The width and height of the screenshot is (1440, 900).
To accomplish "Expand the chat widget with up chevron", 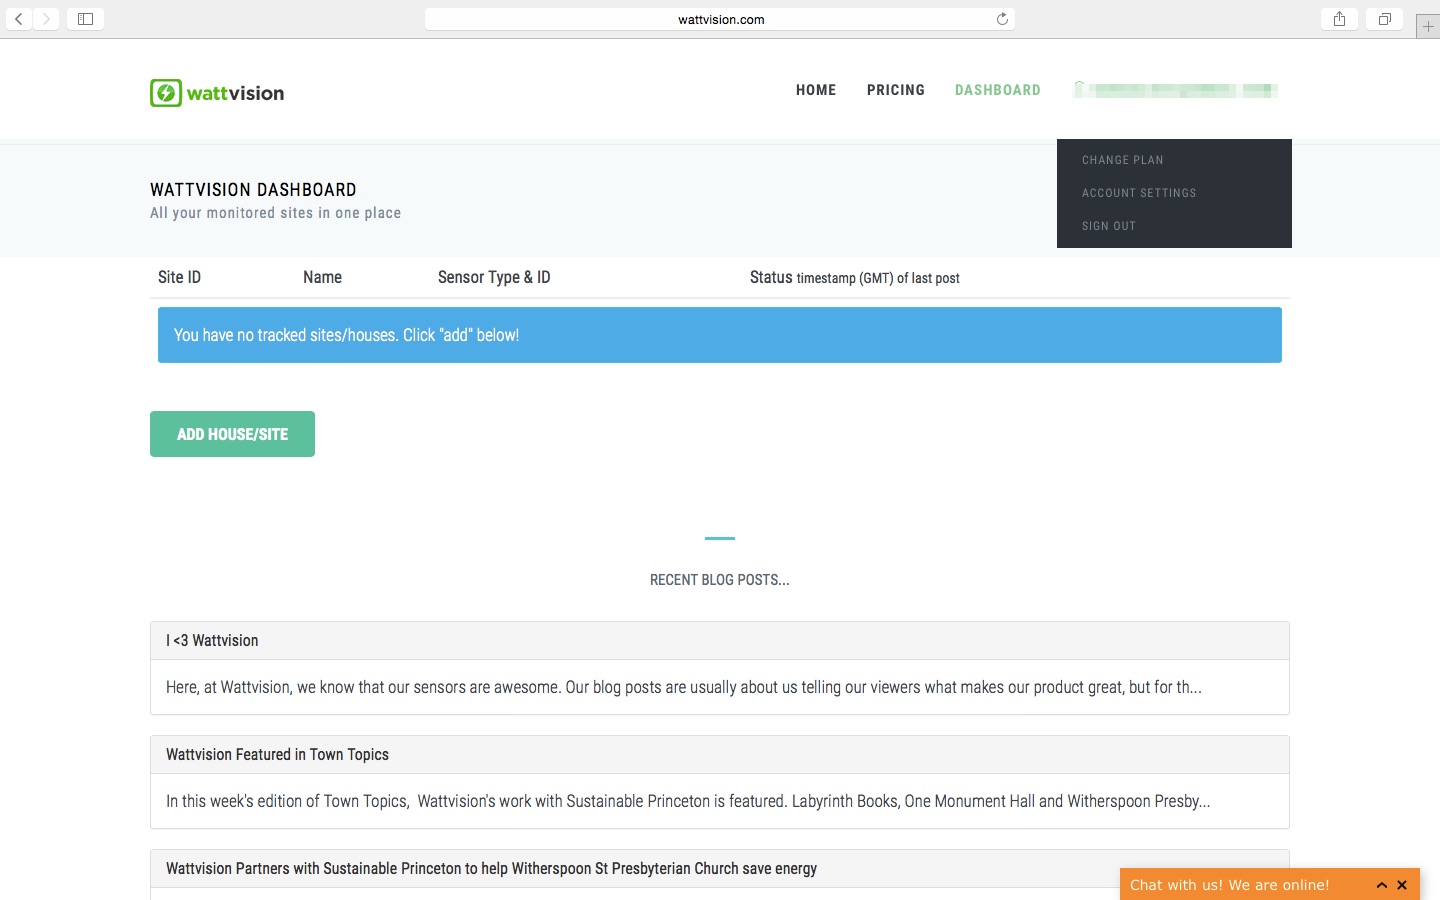I will click(1382, 885).
